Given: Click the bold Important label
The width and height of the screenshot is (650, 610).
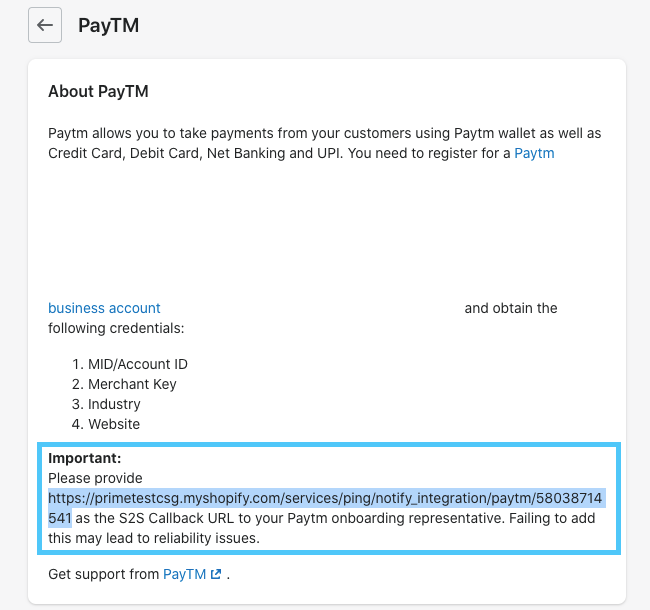Looking at the screenshot, I should point(84,458).
